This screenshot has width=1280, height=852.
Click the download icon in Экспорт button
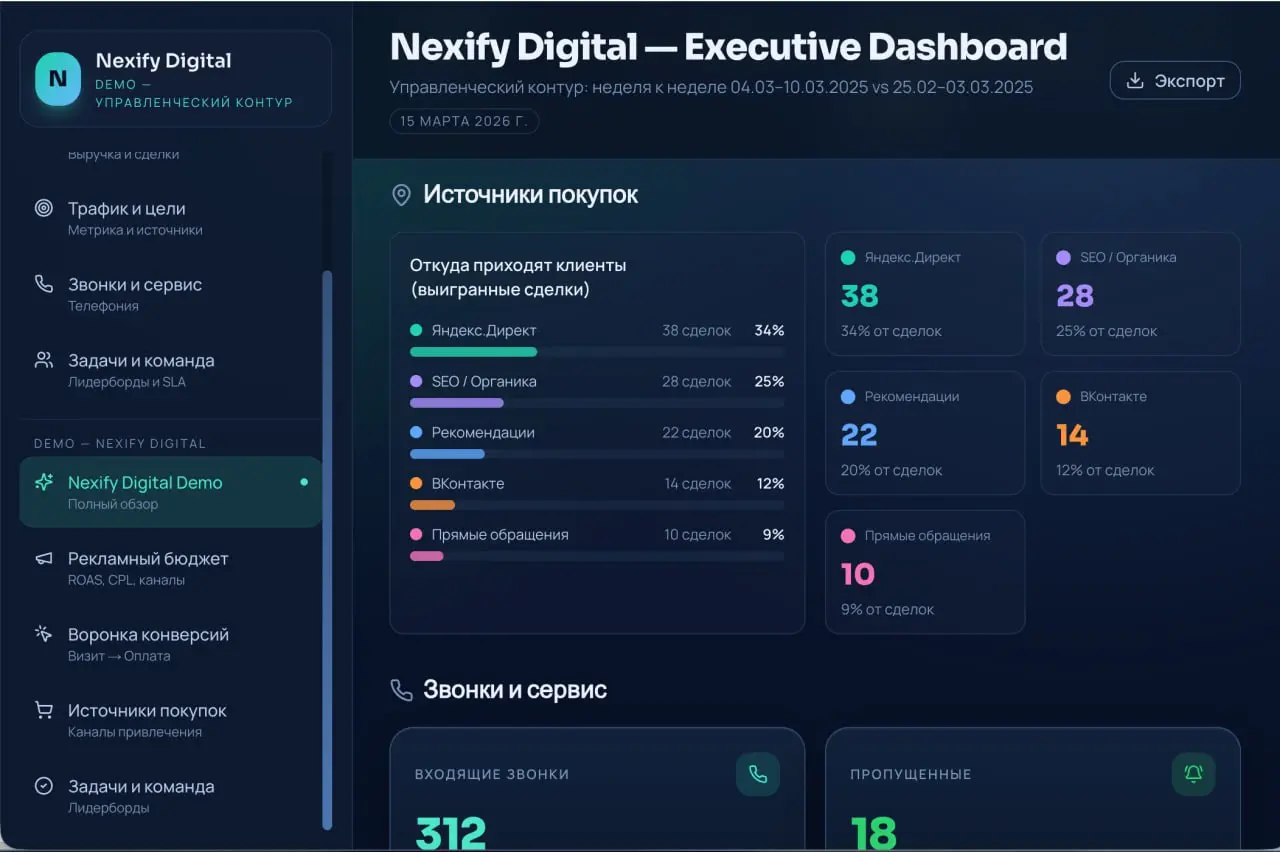[x=1135, y=81]
